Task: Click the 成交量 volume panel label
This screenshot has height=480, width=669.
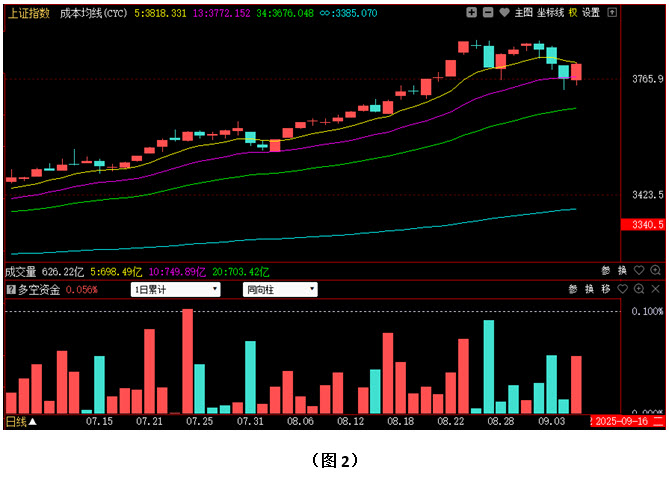Action: point(20,272)
